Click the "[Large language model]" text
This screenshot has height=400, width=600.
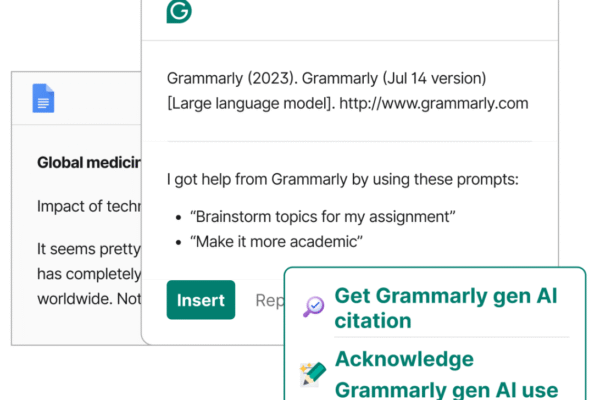[x=252, y=103]
